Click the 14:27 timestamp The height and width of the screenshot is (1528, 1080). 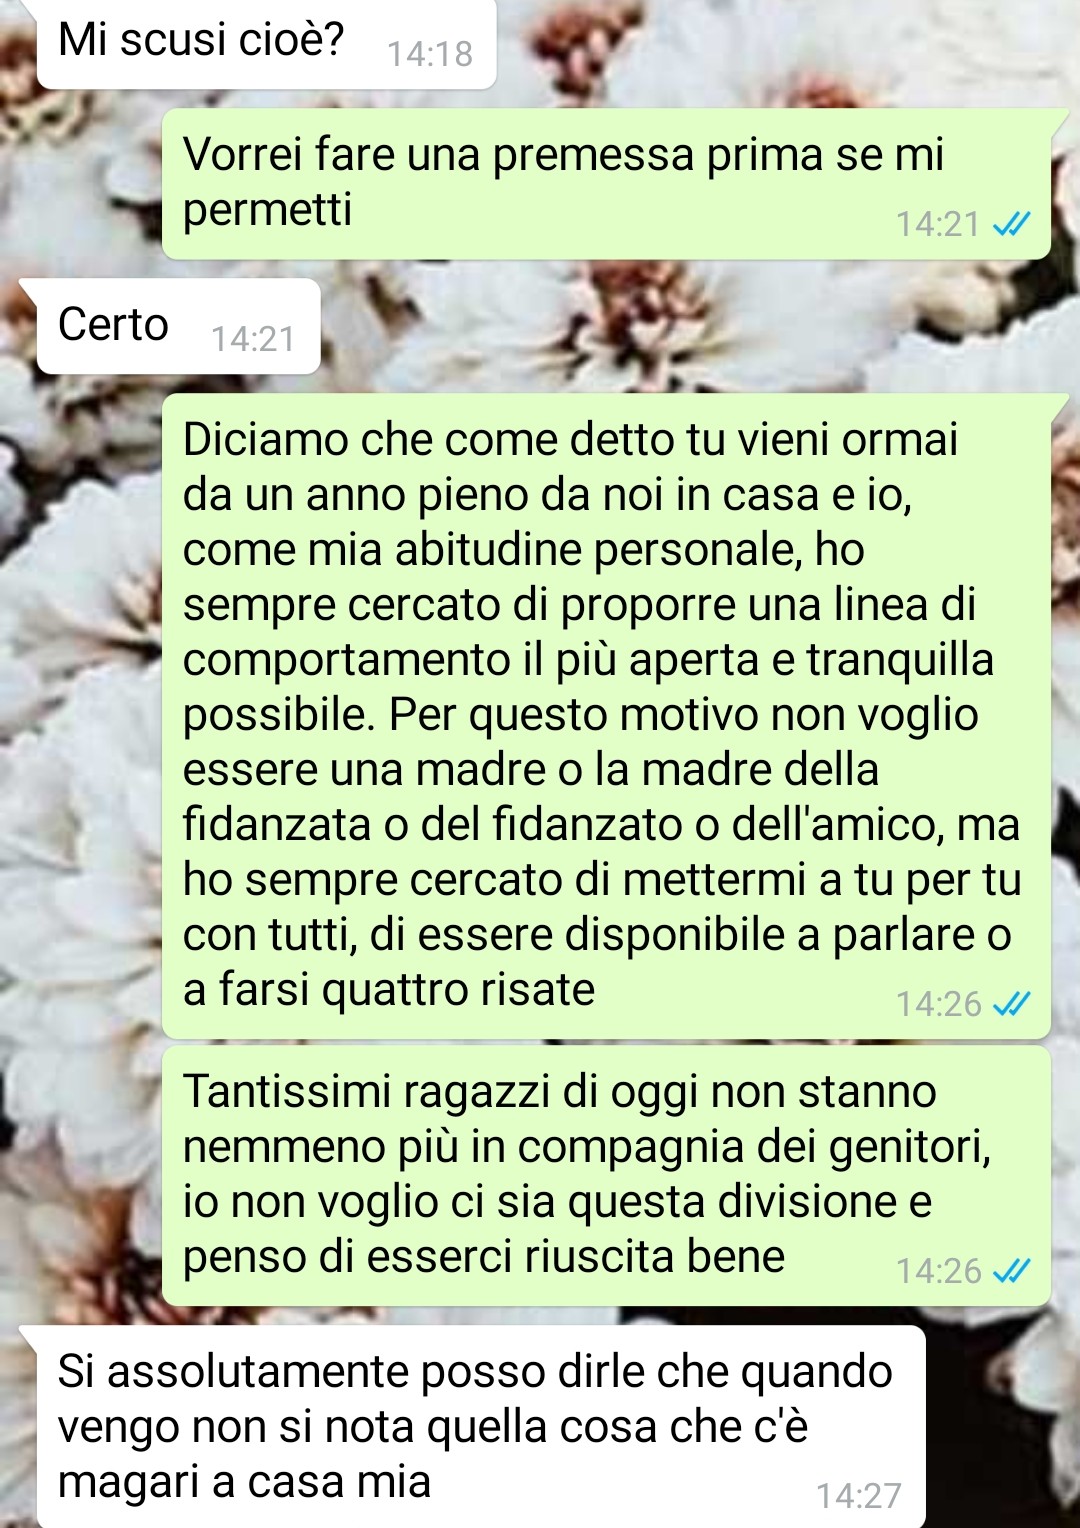click(x=858, y=1495)
